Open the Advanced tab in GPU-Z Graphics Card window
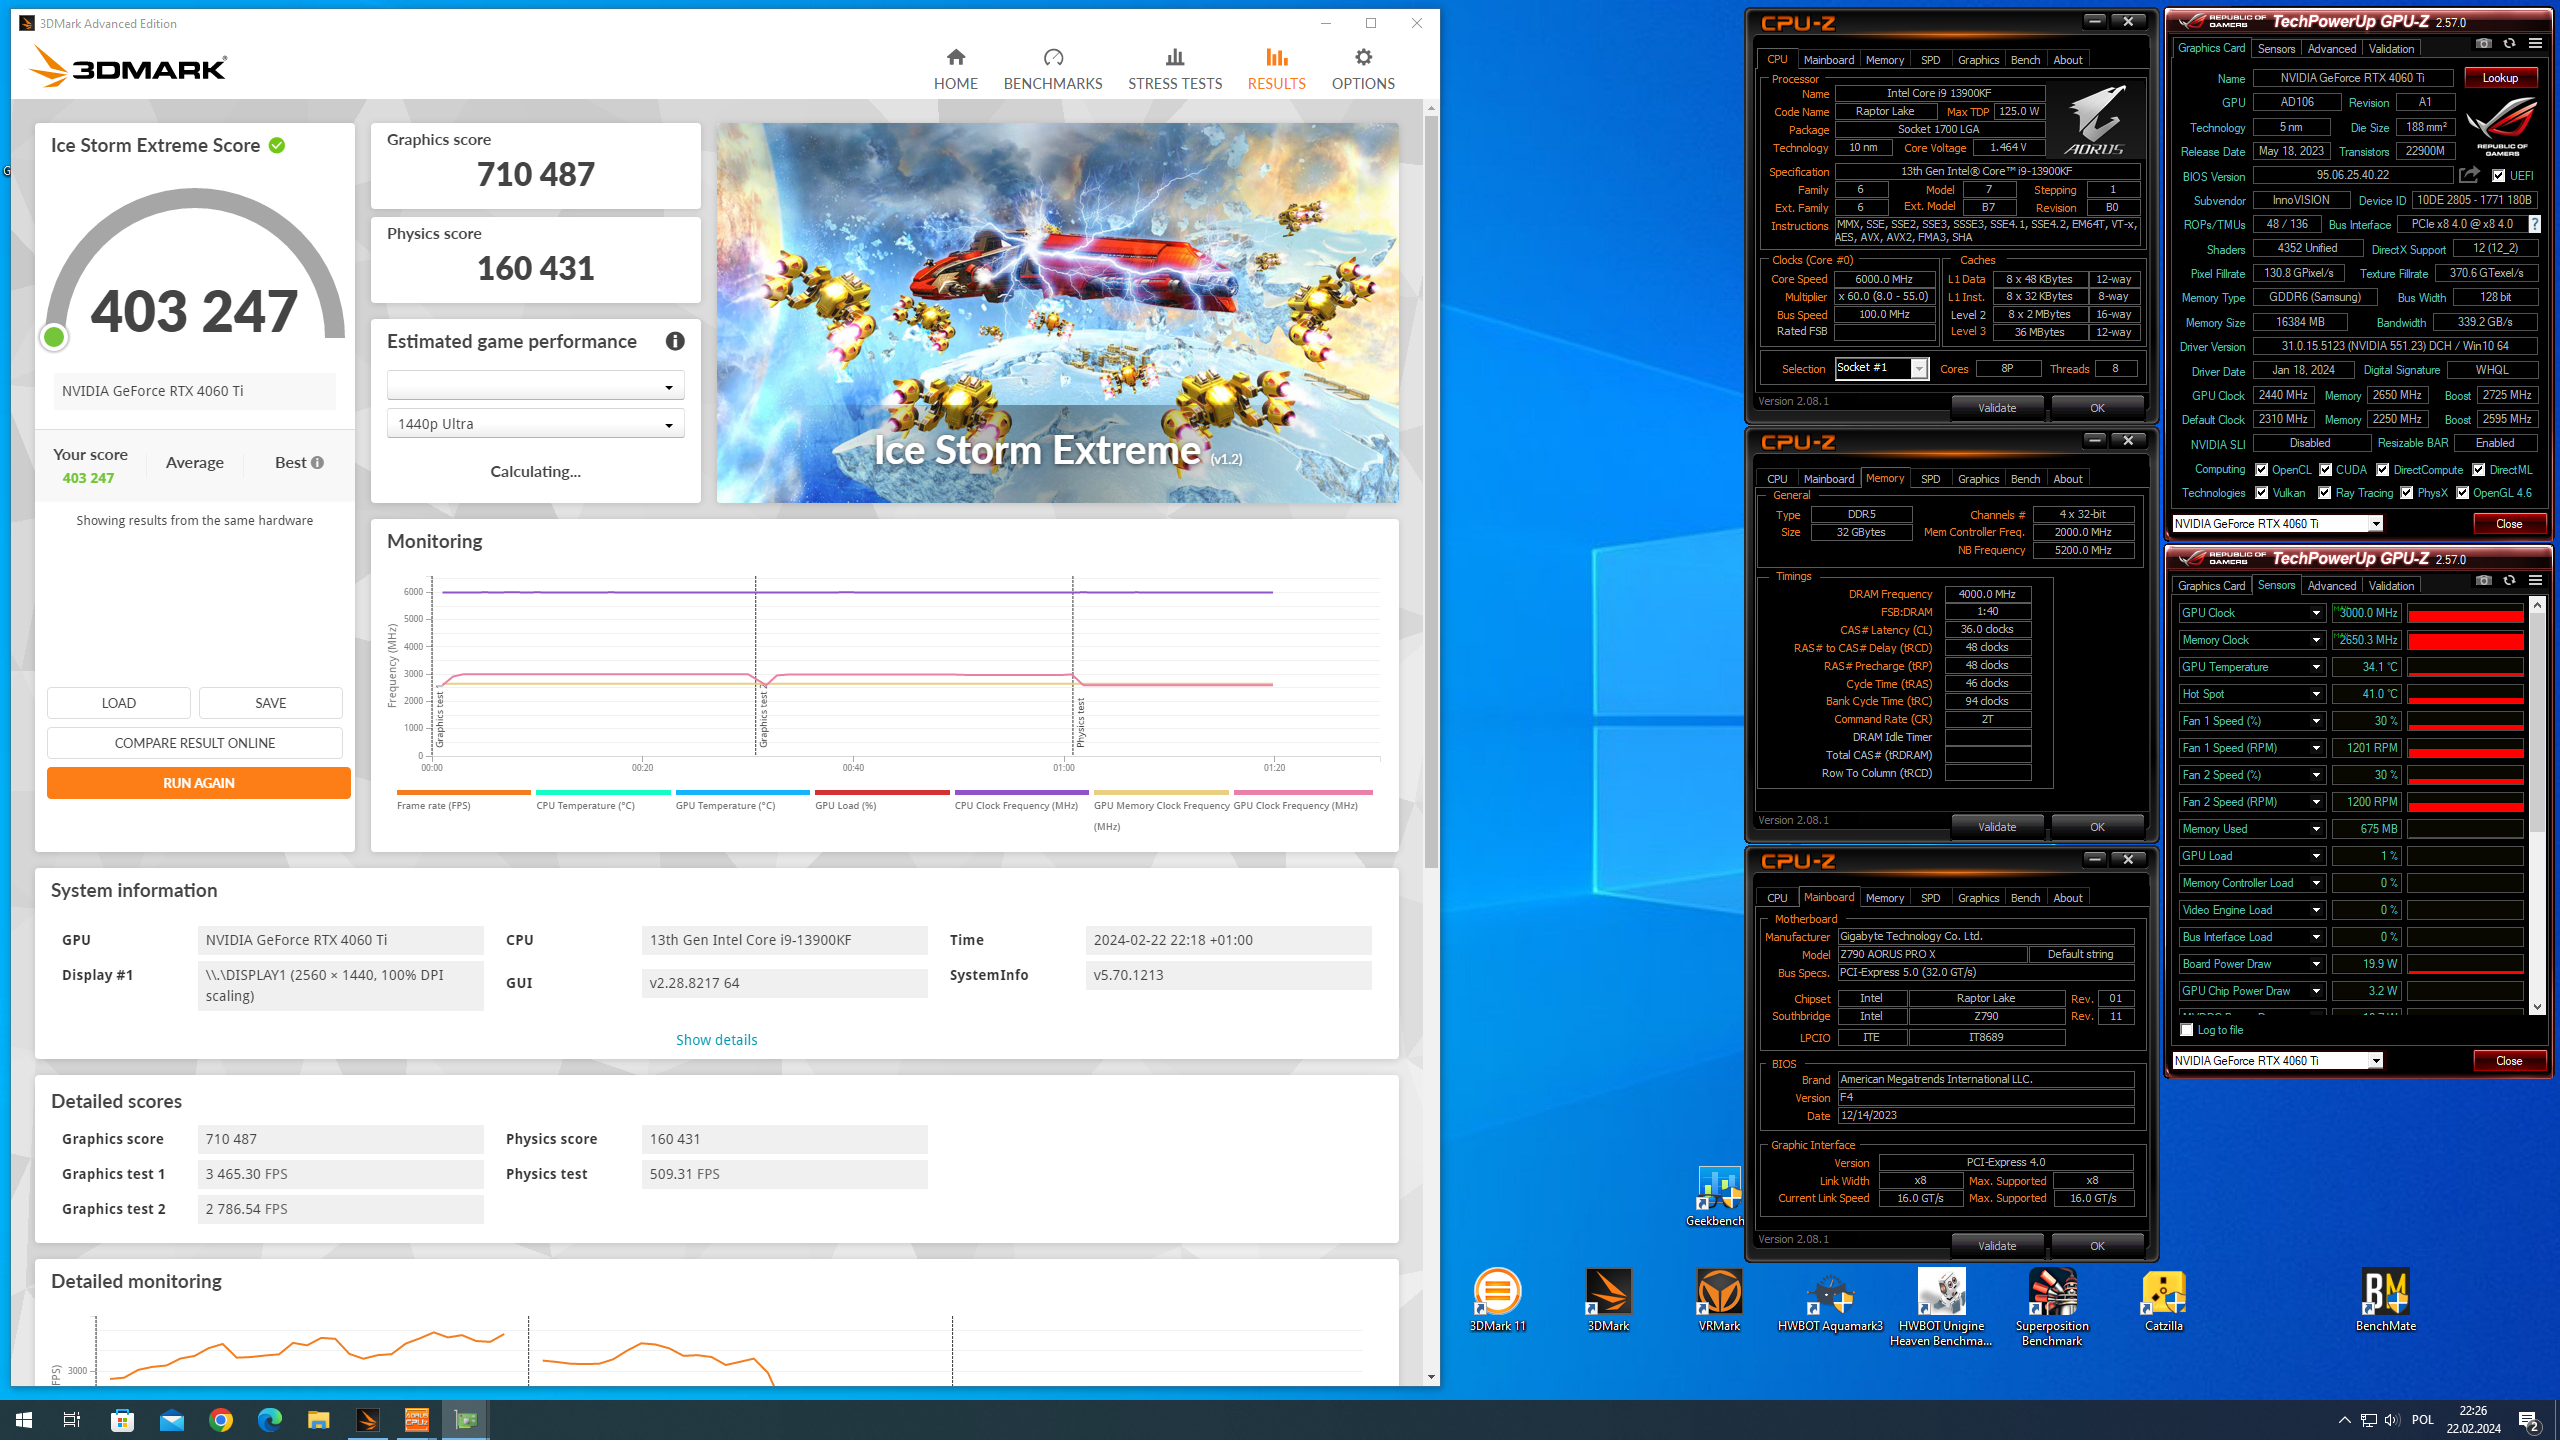Screen dimensions: 2560x1441 (x=2331, y=48)
